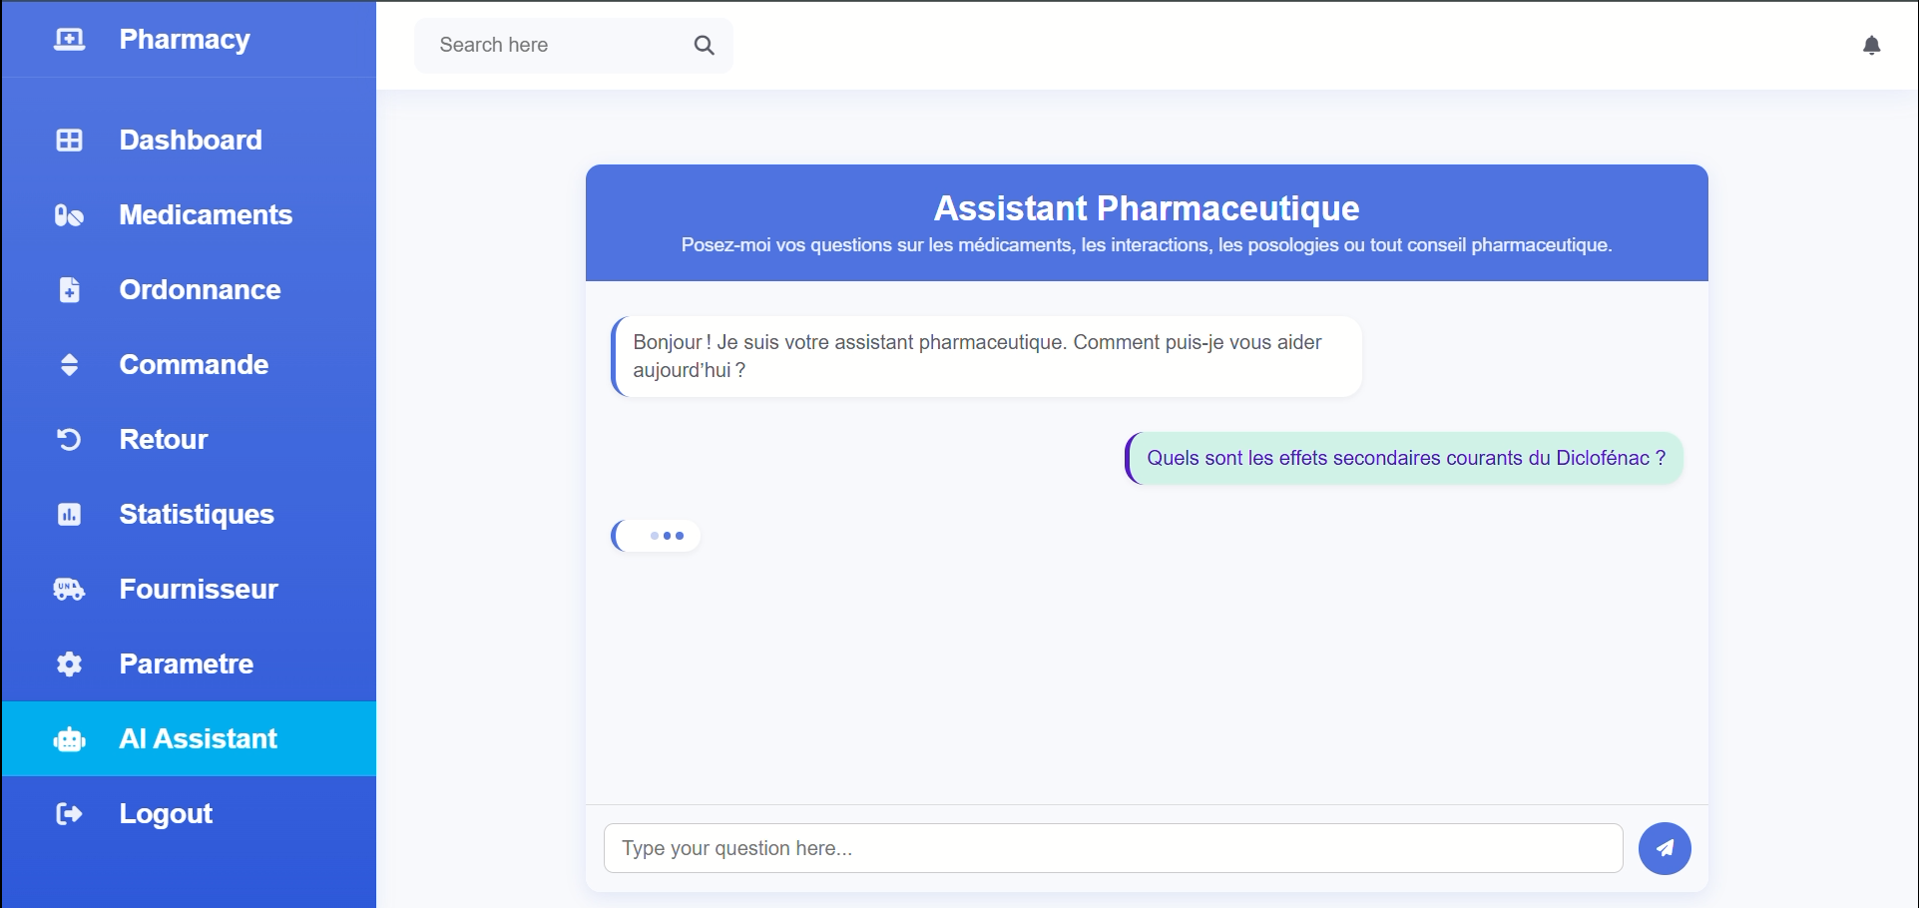
Task: Click the Parametre gear icon
Action: (69, 664)
